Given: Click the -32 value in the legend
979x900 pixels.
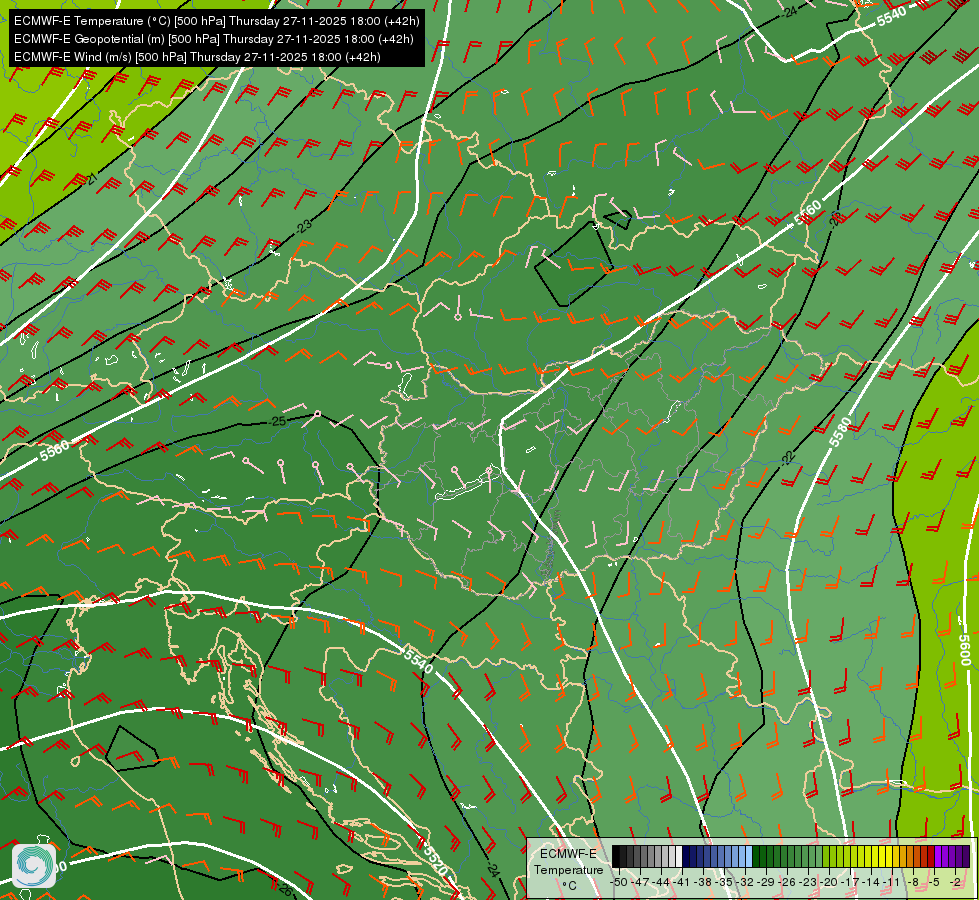Looking at the screenshot, I should (x=747, y=882).
